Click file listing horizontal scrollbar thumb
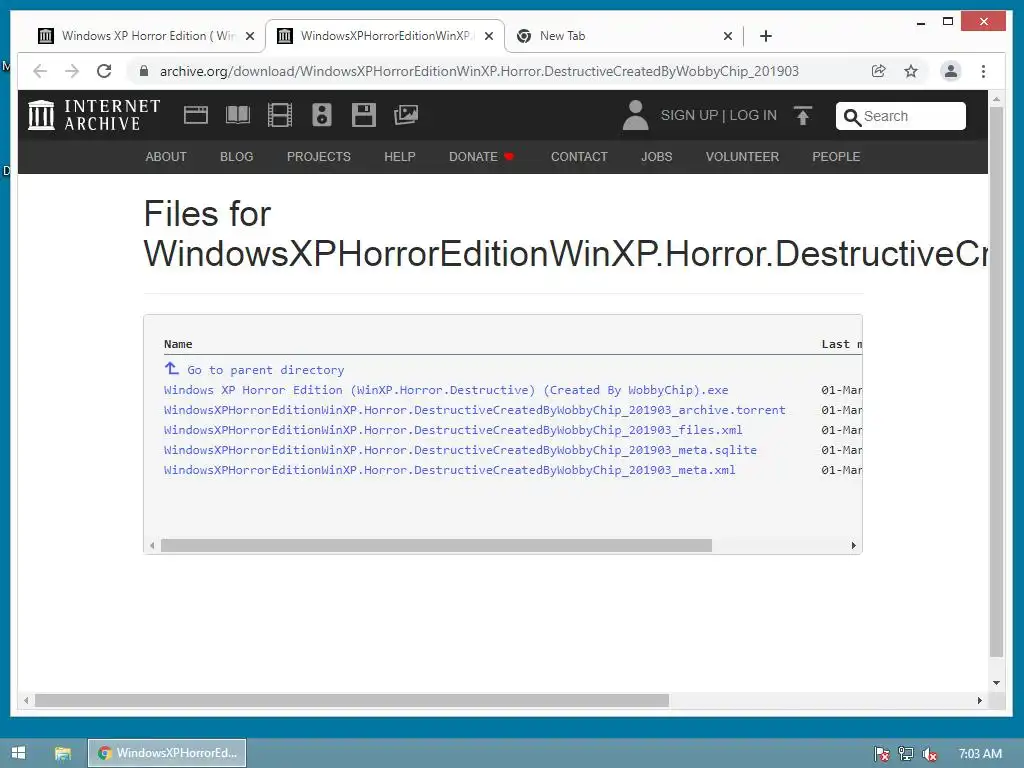1024x768 pixels. tap(436, 545)
